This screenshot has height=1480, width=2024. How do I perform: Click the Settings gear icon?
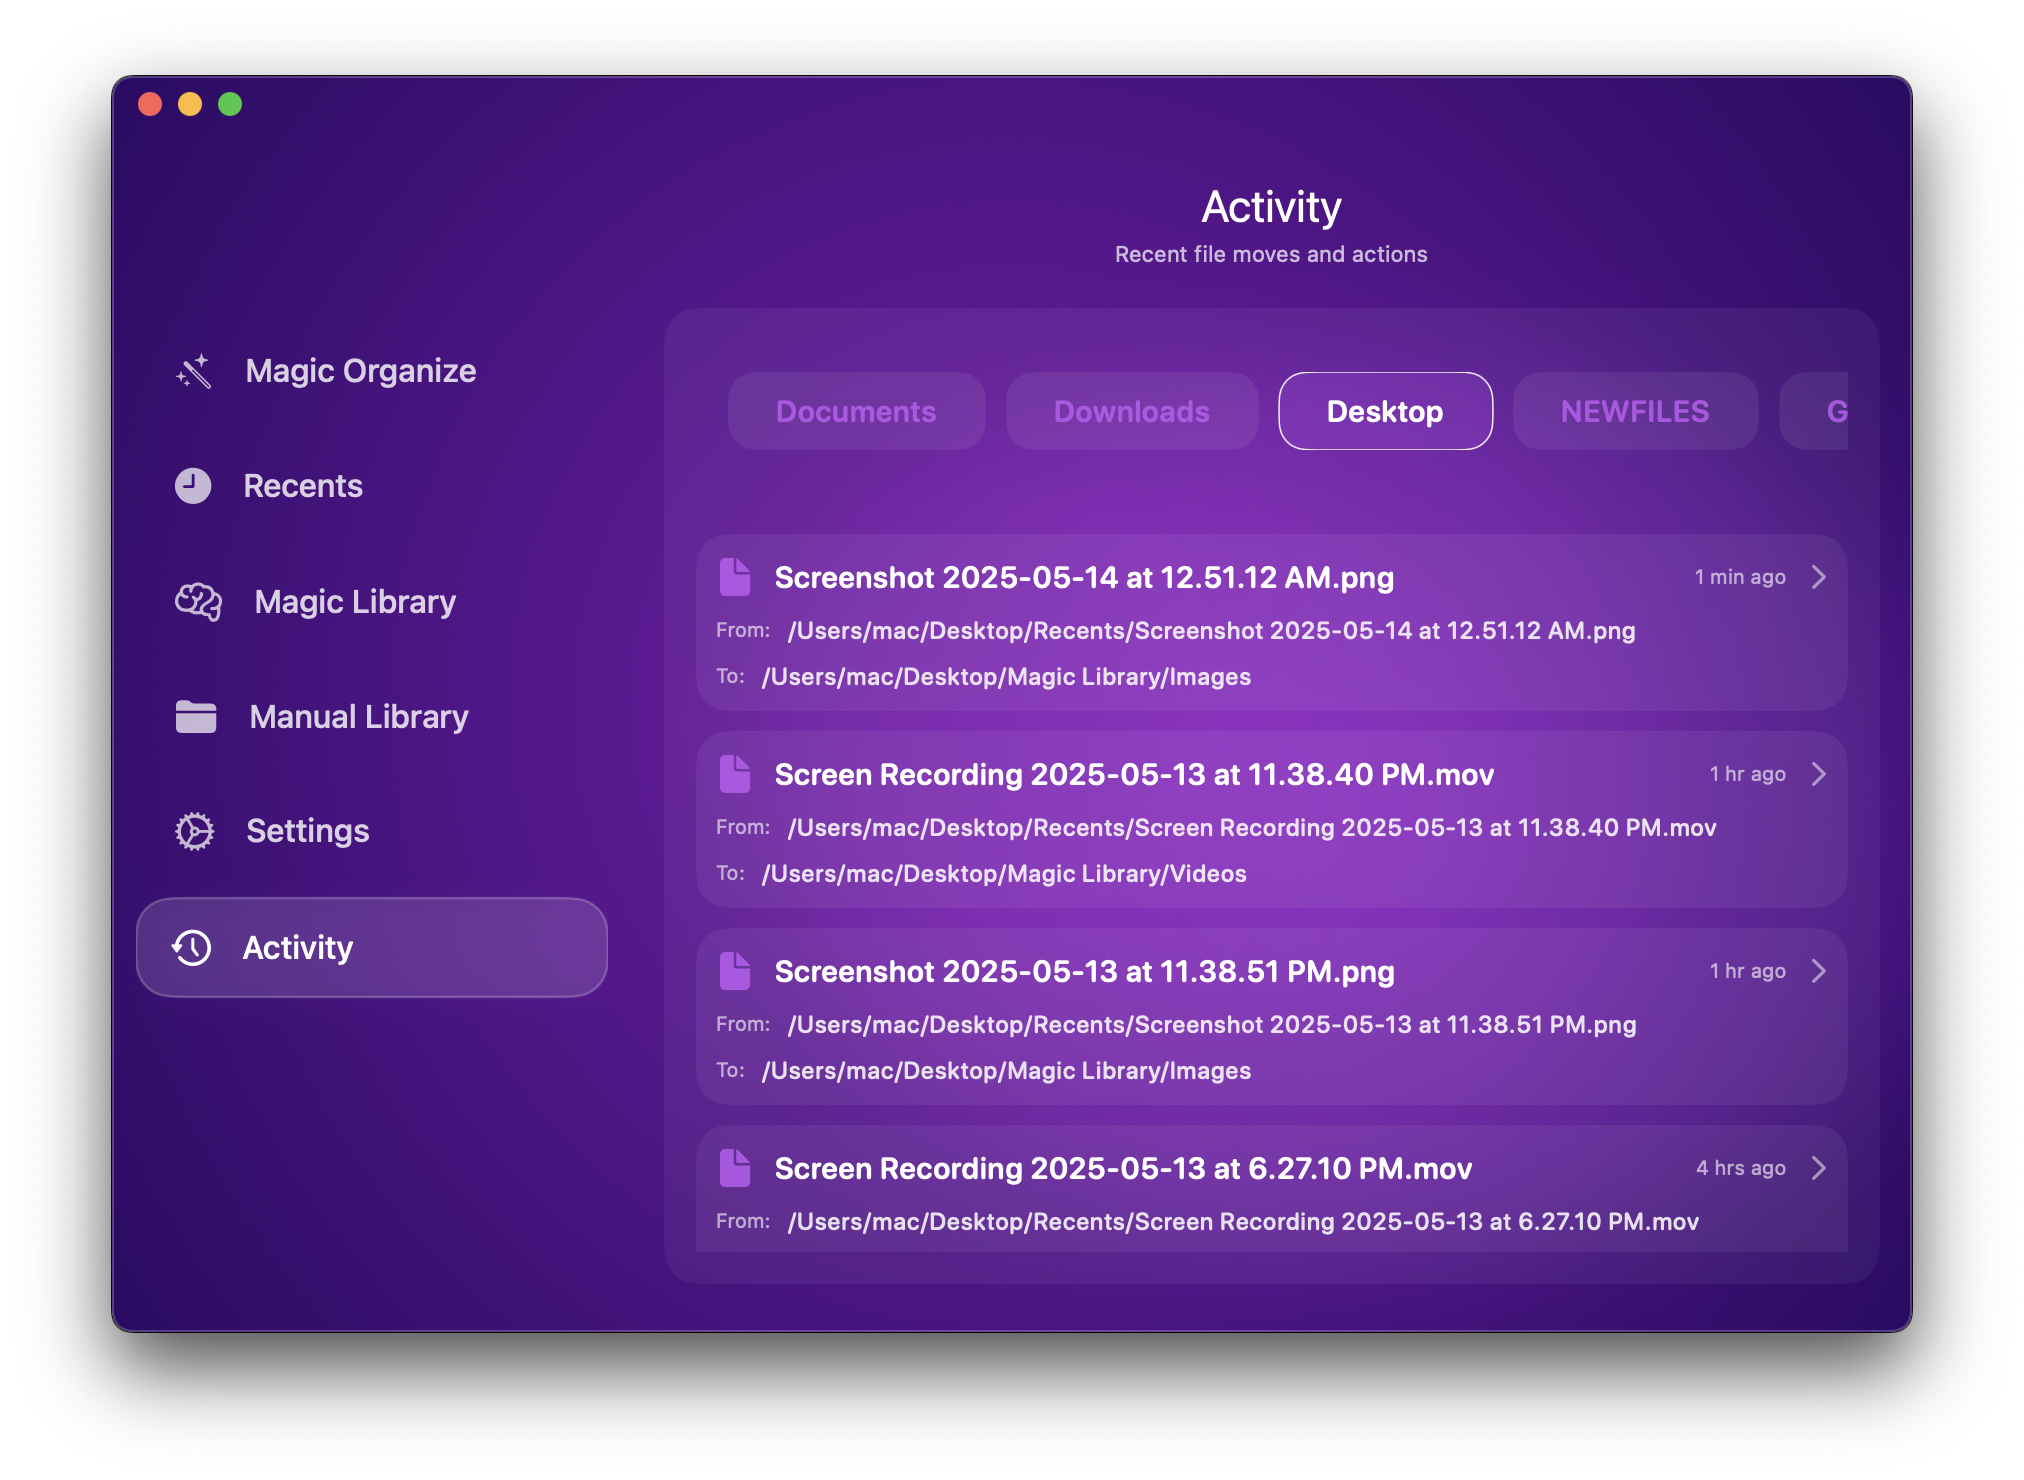click(x=195, y=831)
